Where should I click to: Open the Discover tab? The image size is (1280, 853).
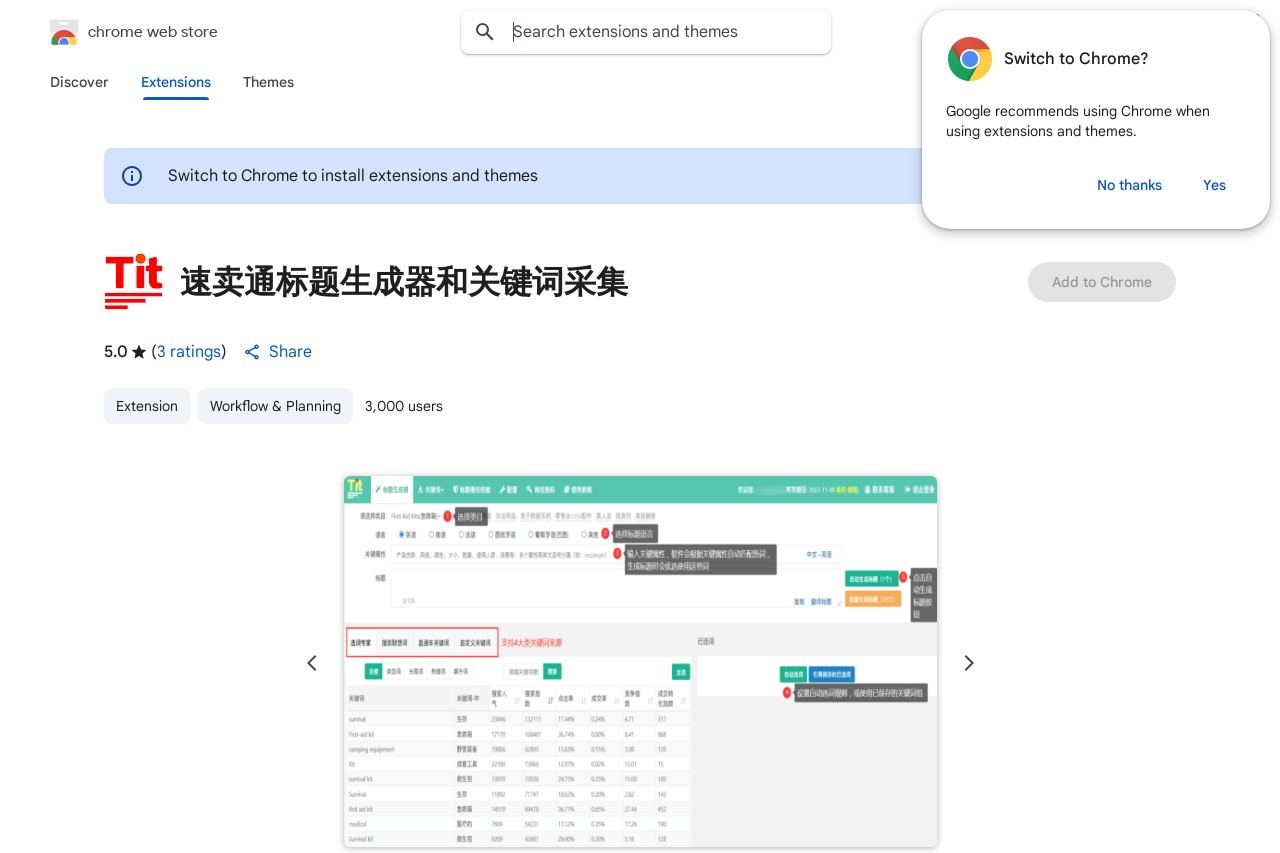pyautogui.click(x=79, y=82)
